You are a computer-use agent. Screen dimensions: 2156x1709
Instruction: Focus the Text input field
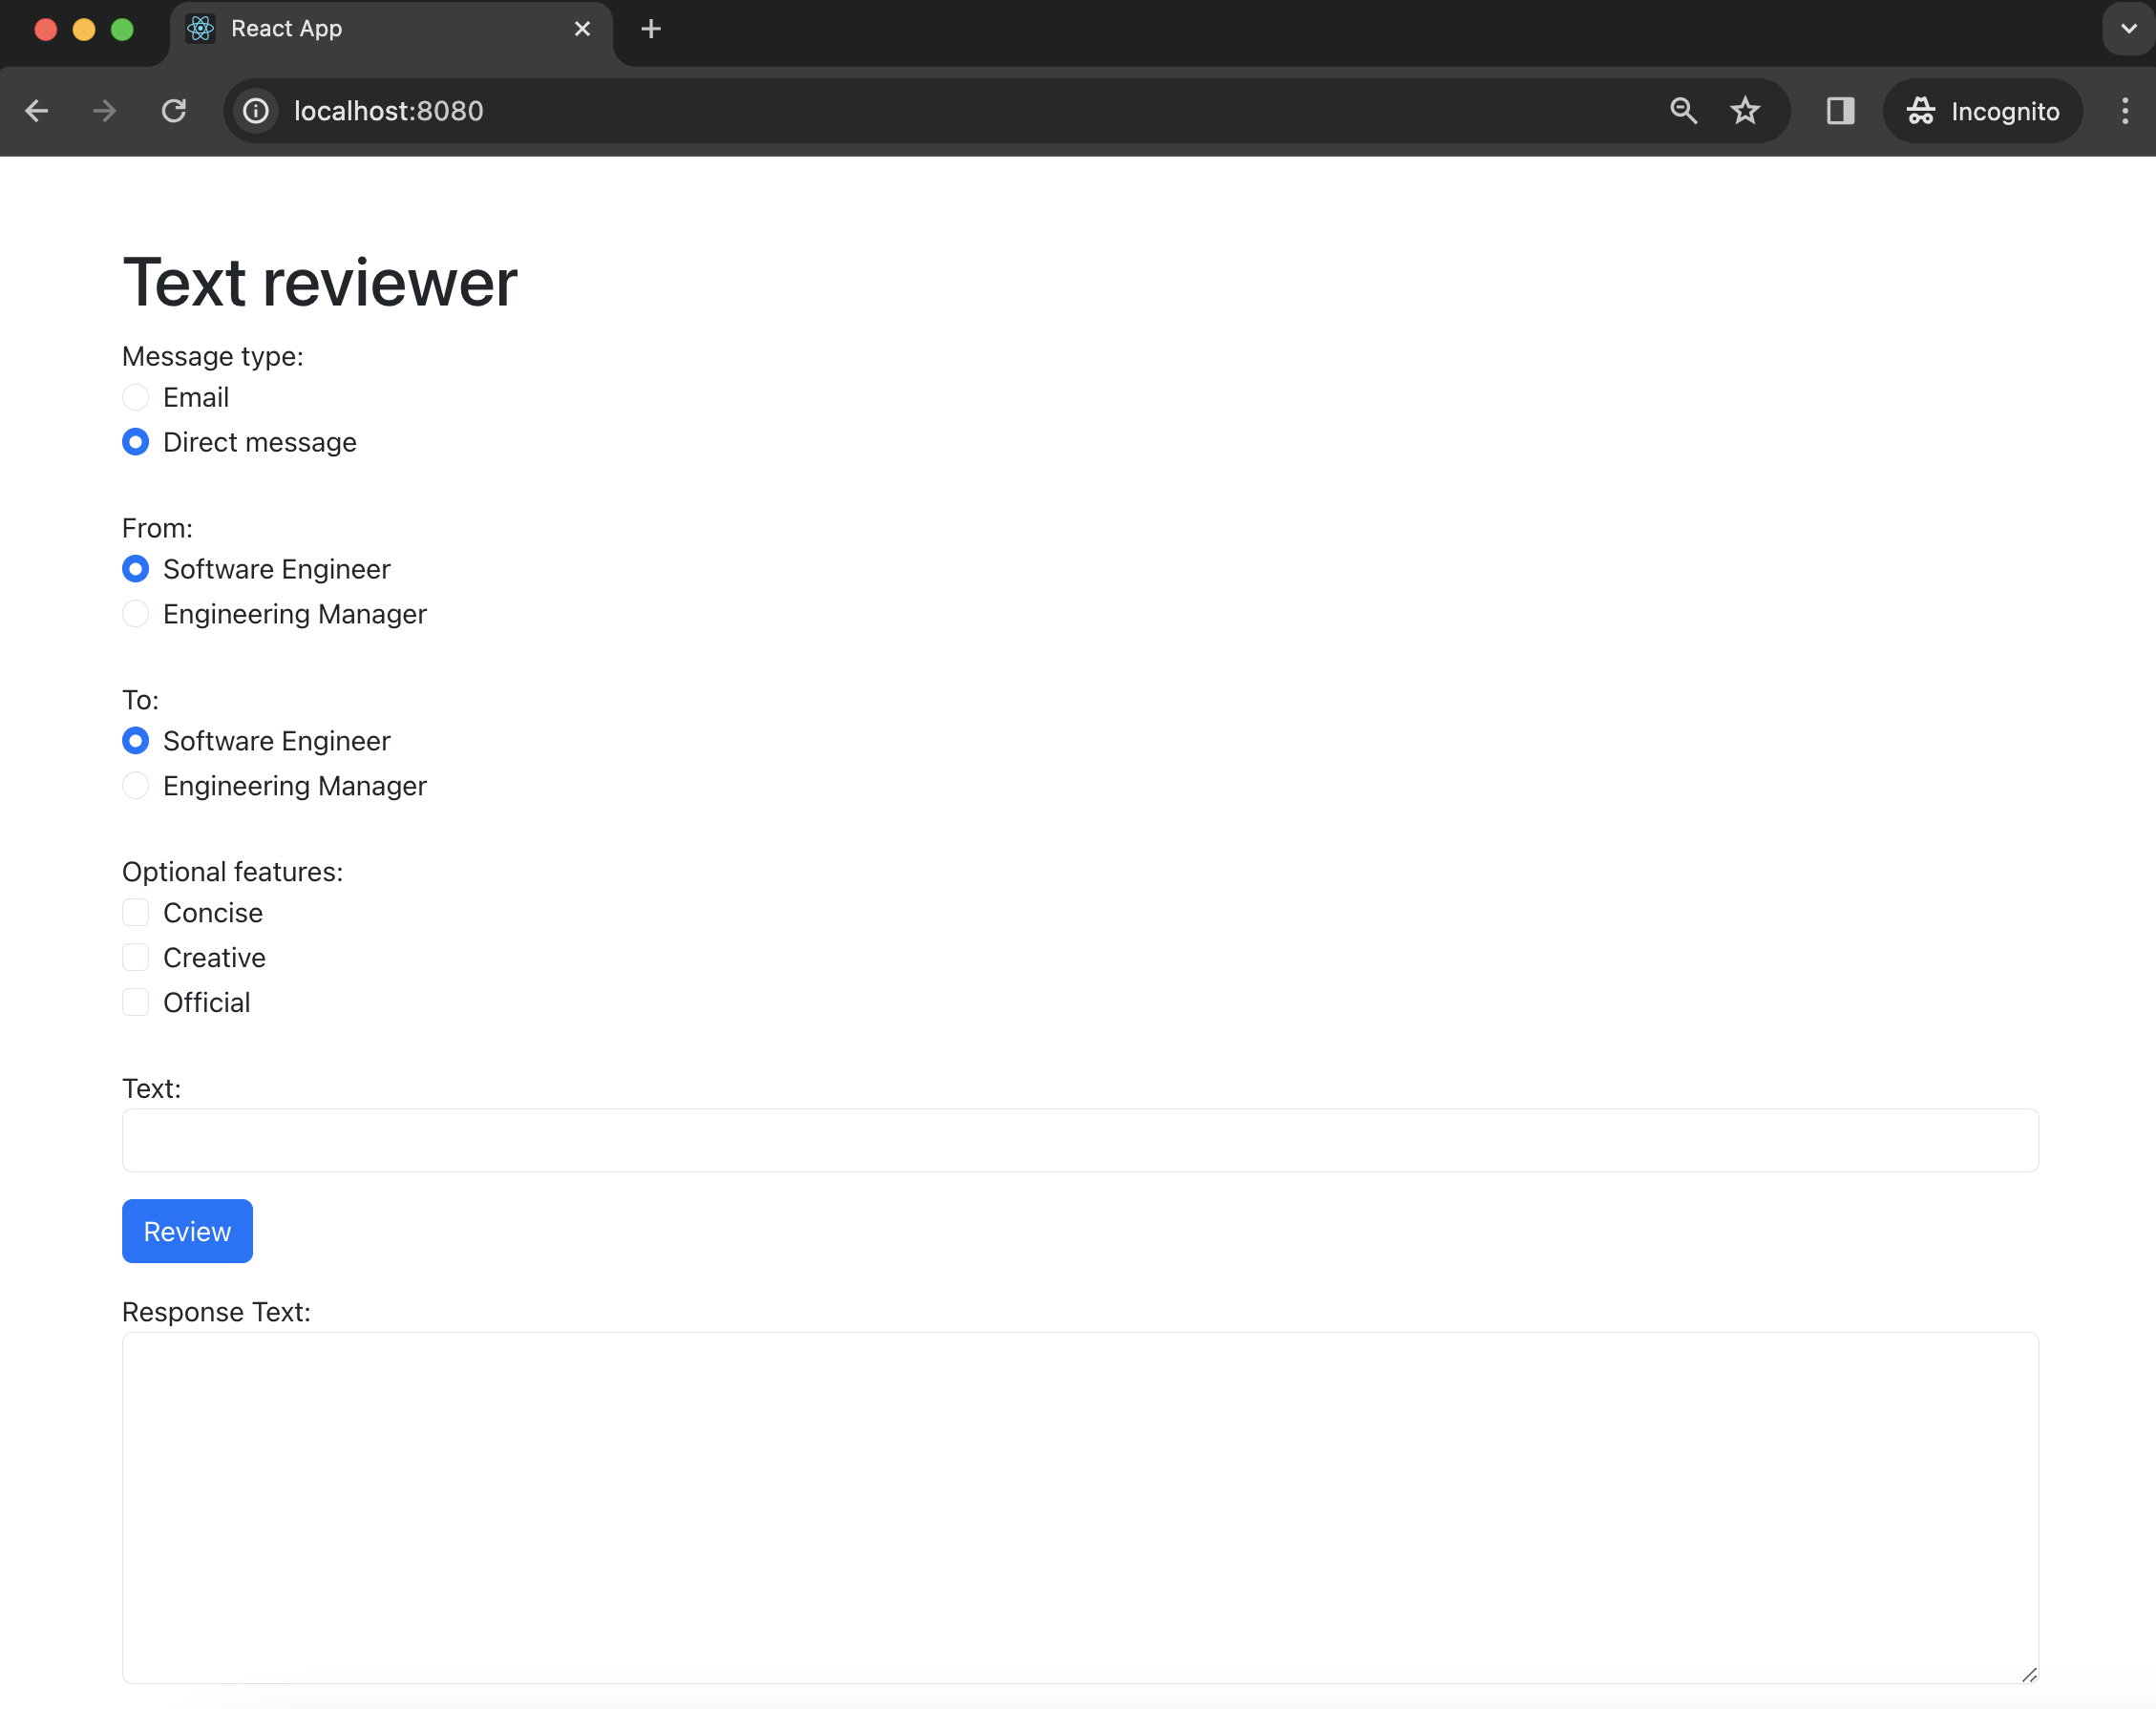click(x=1080, y=1140)
